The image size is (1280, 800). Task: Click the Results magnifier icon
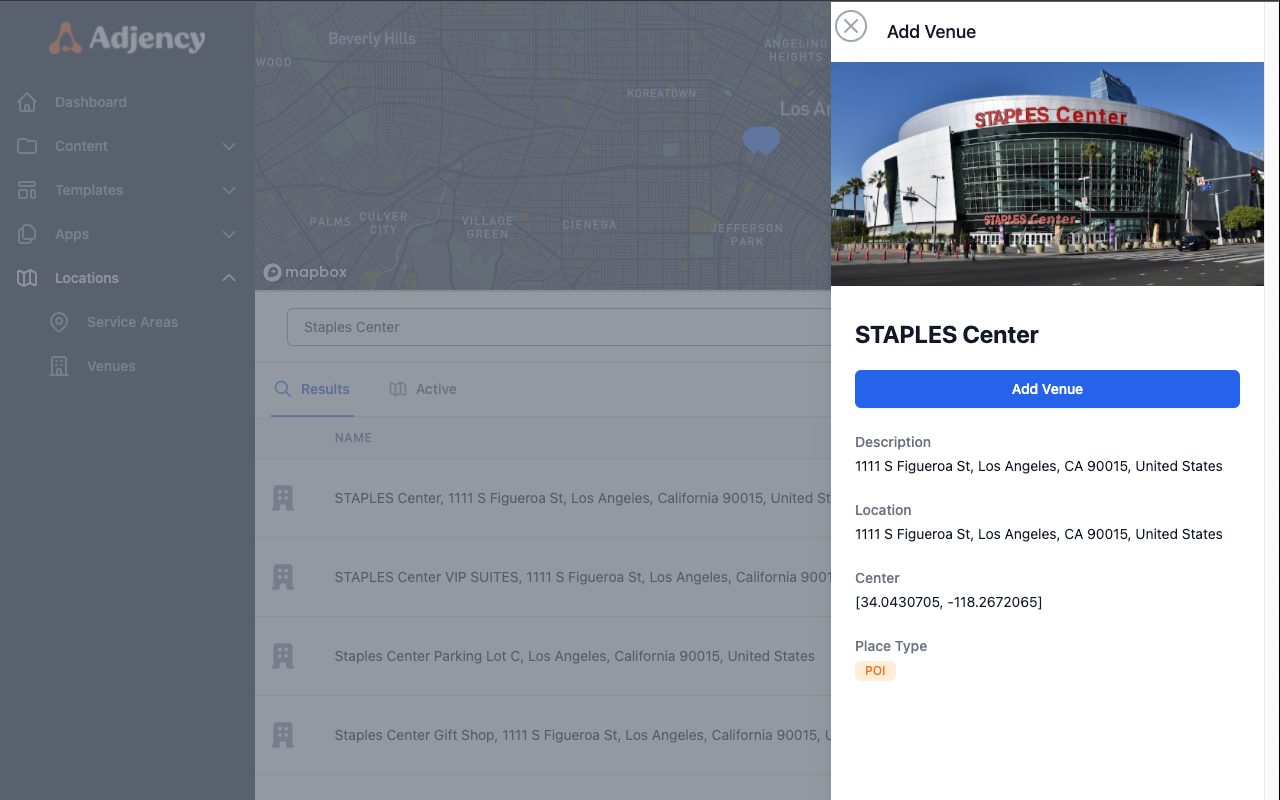click(283, 389)
